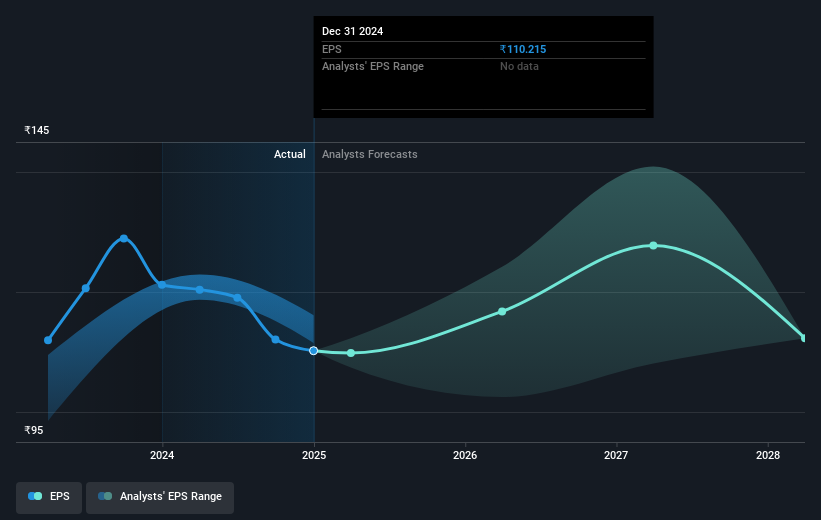Select the forecast data point near 2026
This screenshot has height=520, width=821.
point(502,312)
